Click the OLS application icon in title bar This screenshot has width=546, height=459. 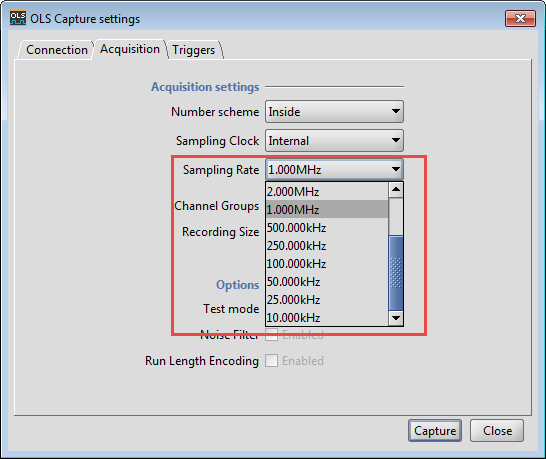(18, 18)
